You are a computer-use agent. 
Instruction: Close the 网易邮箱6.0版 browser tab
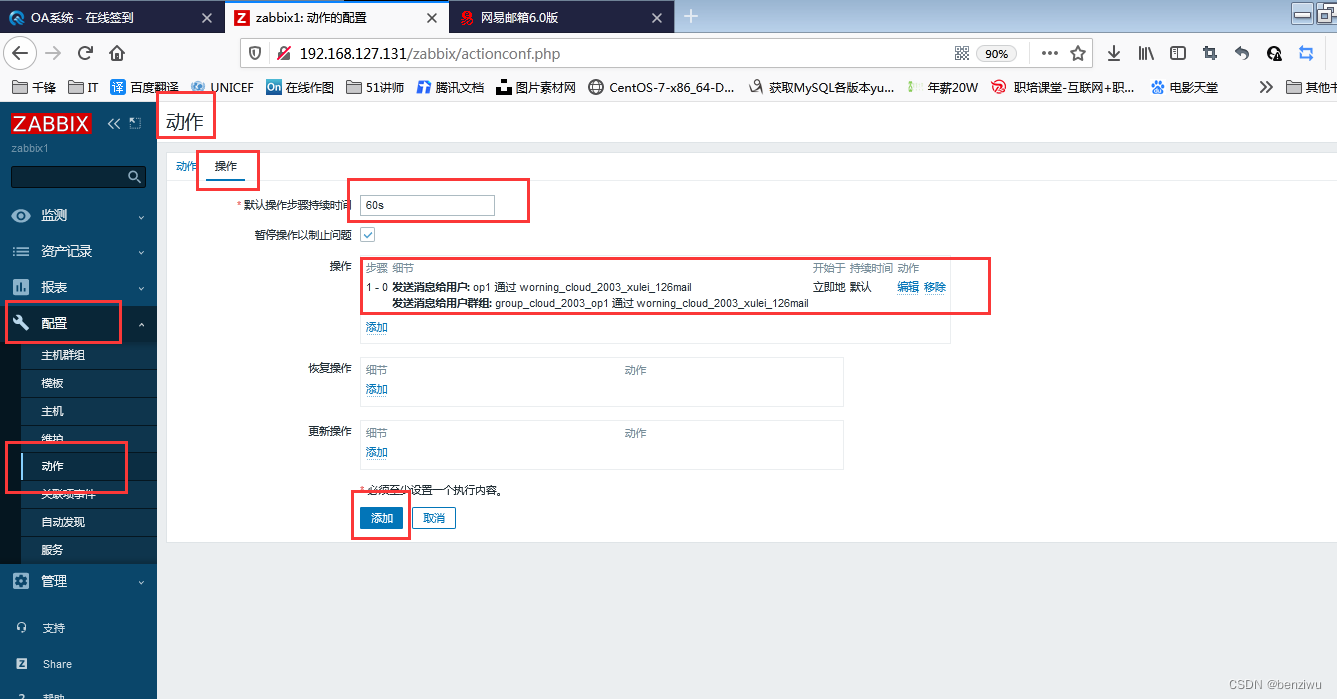click(x=657, y=18)
